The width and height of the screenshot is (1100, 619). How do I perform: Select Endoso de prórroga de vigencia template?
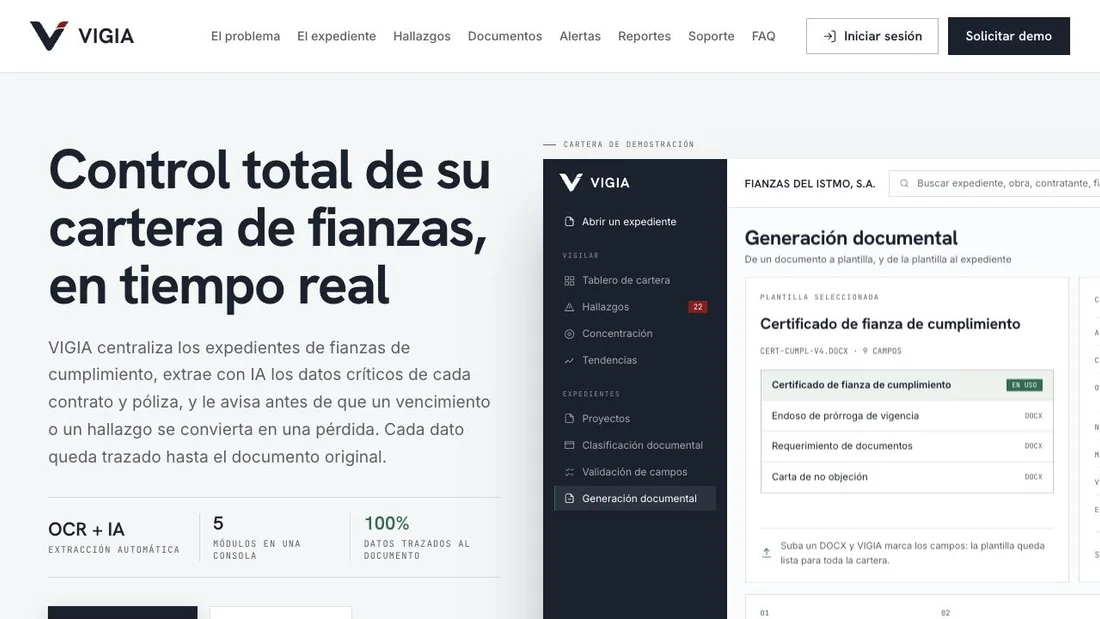point(907,415)
